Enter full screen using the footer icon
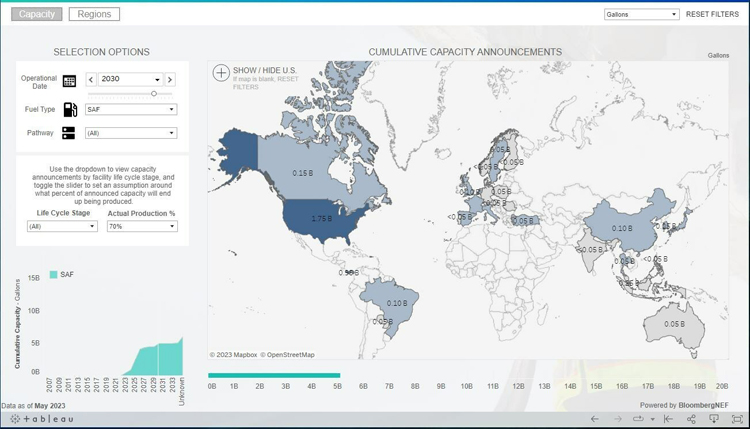750x429 pixels. point(737,419)
